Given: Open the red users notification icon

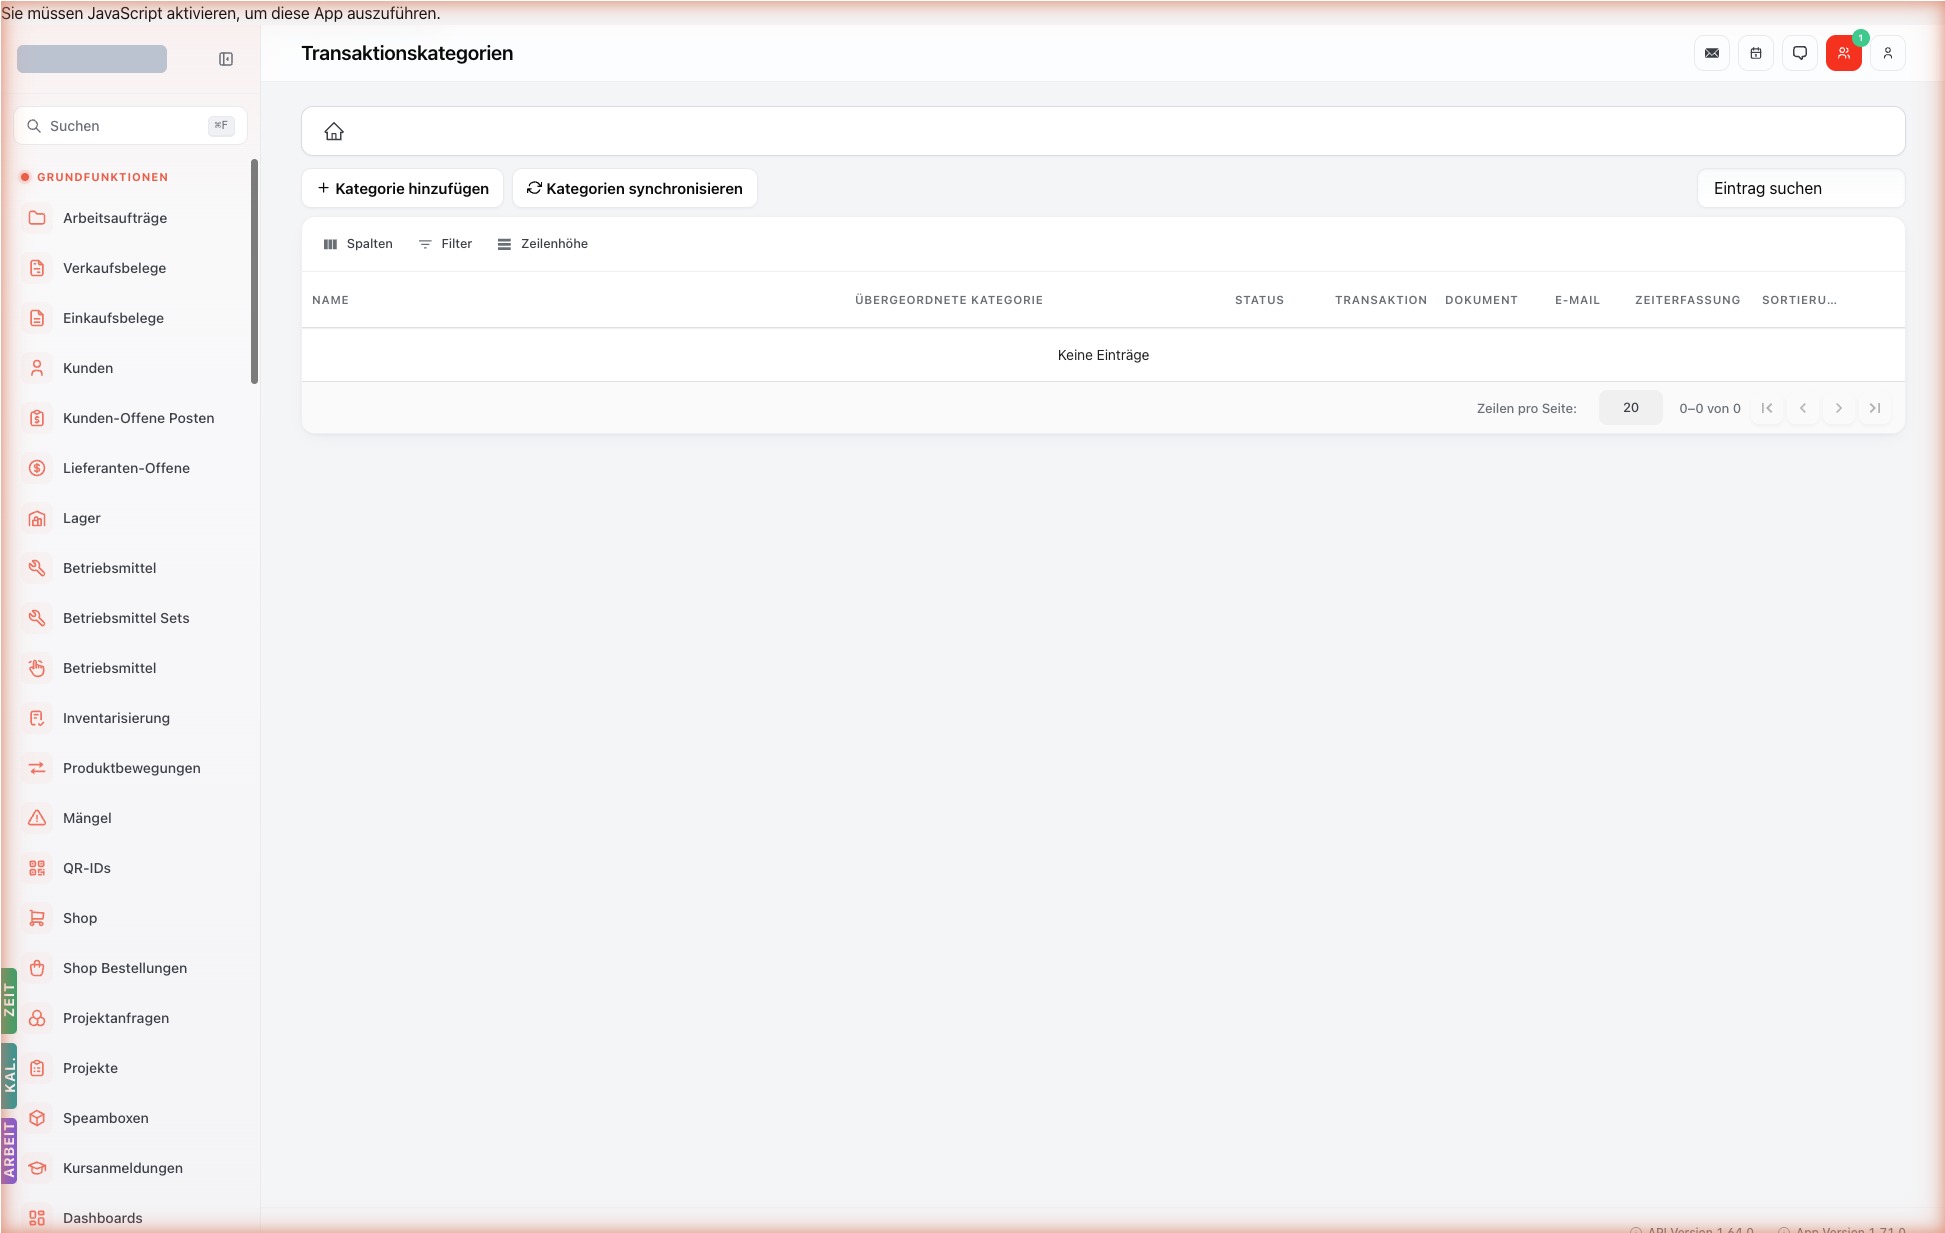Looking at the screenshot, I should pyautogui.click(x=1844, y=53).
